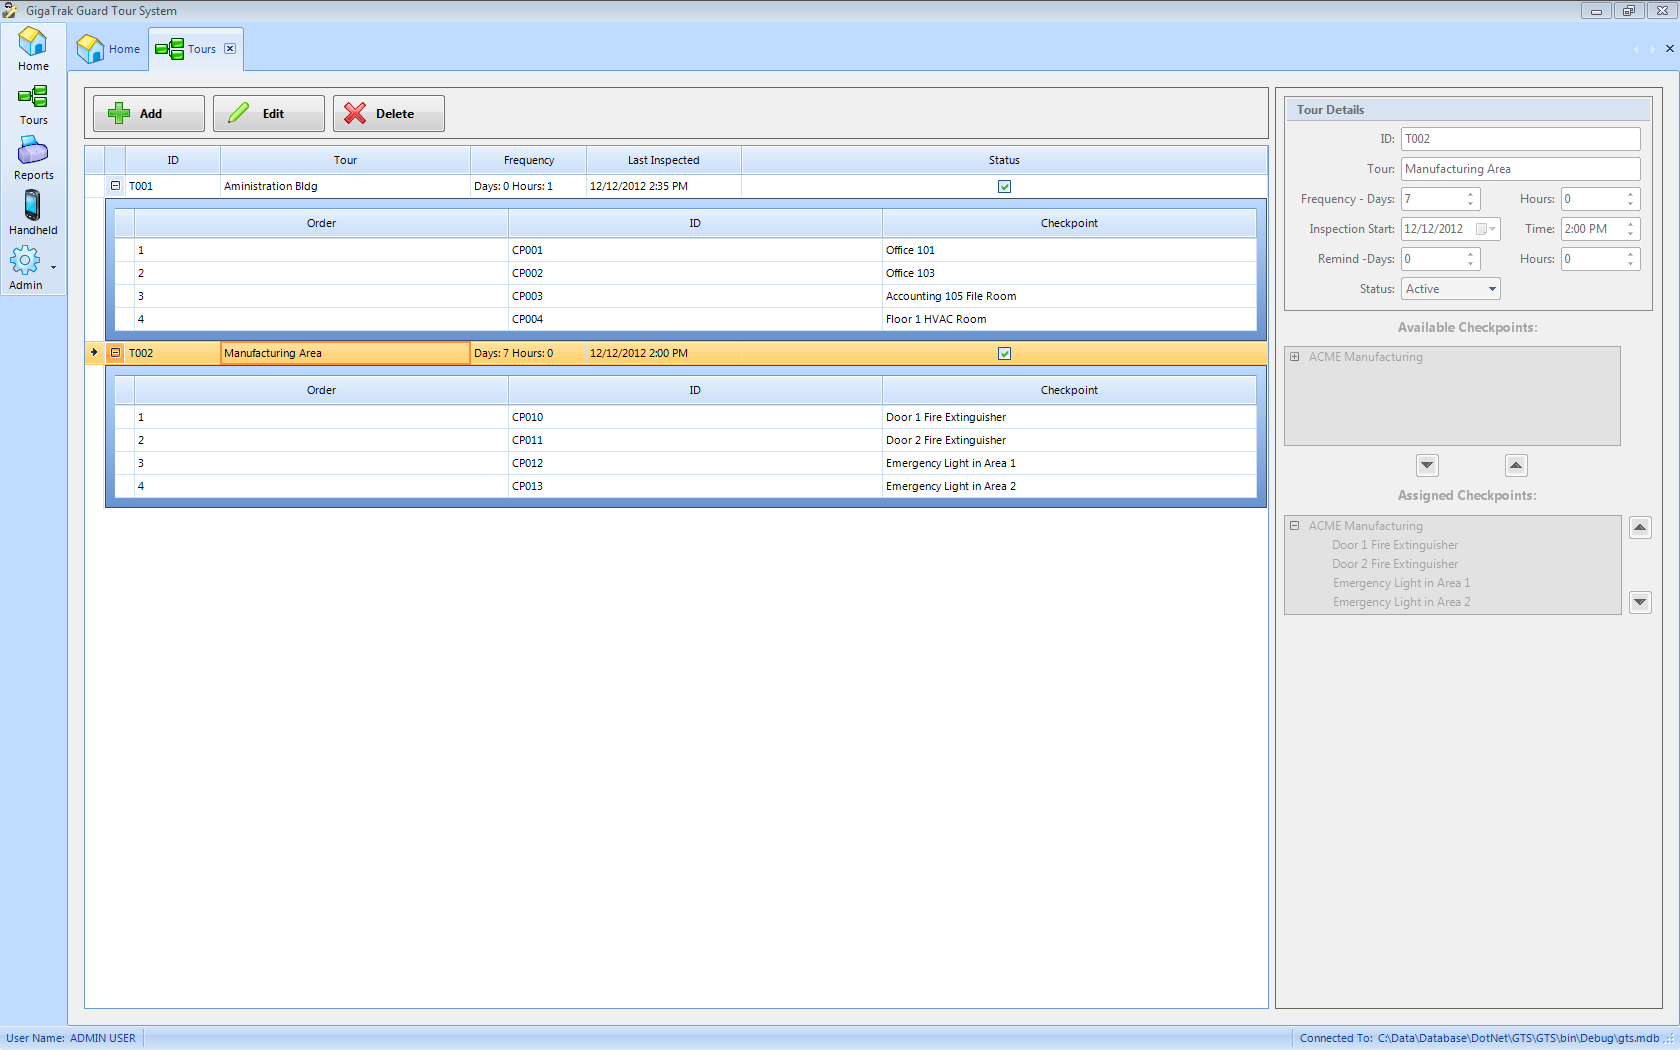1680x1050 pixels.
Task: Move assigned checkpoint down in order
Action: [x=1640, y=602]
